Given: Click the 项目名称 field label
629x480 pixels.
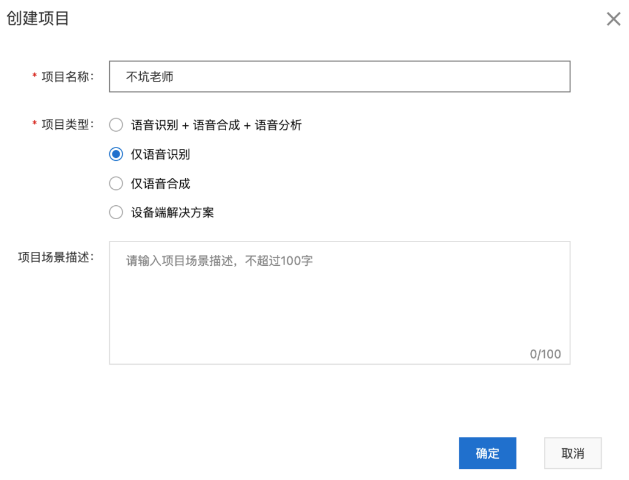Looking at the screenshot, I should coord(68,76).
